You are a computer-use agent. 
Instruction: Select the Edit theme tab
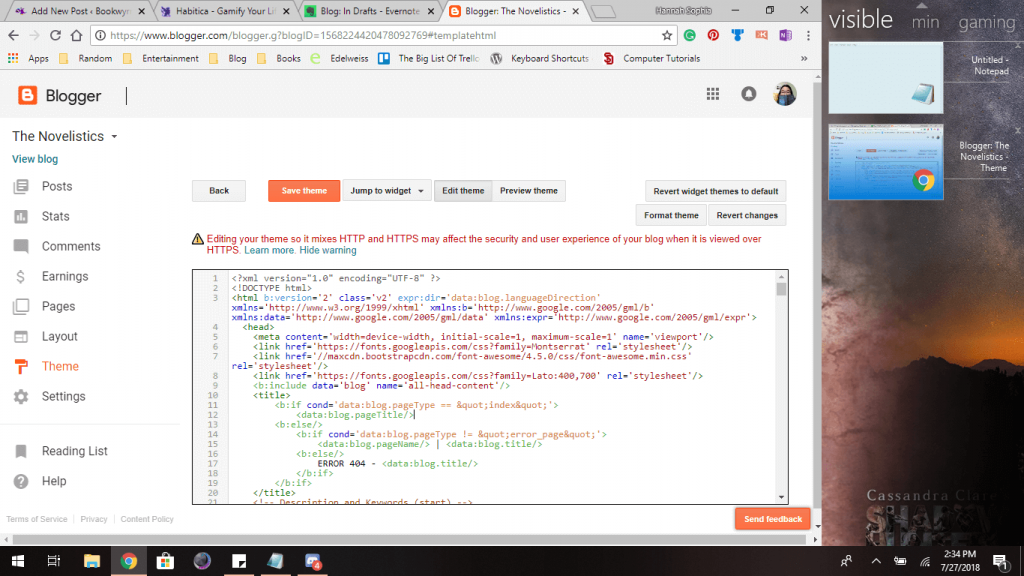pyautogui.click(x=463, y=191)
